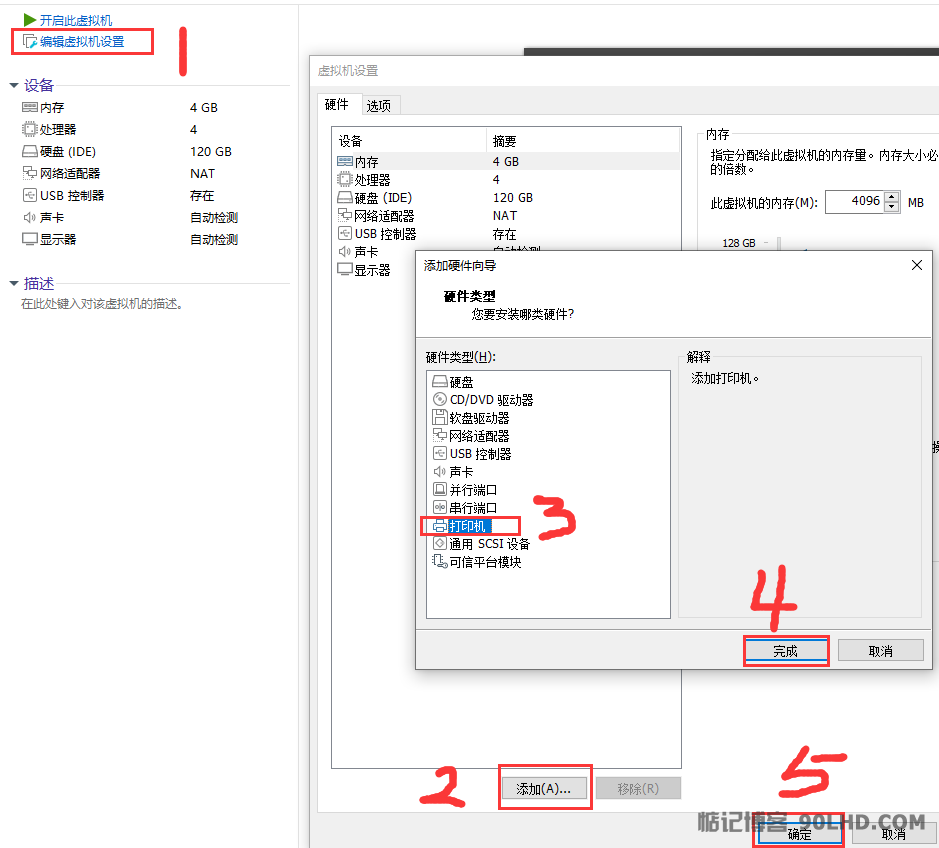
Task: Choose USB 控制器 icon in wizard list
Action: point(440,453)
